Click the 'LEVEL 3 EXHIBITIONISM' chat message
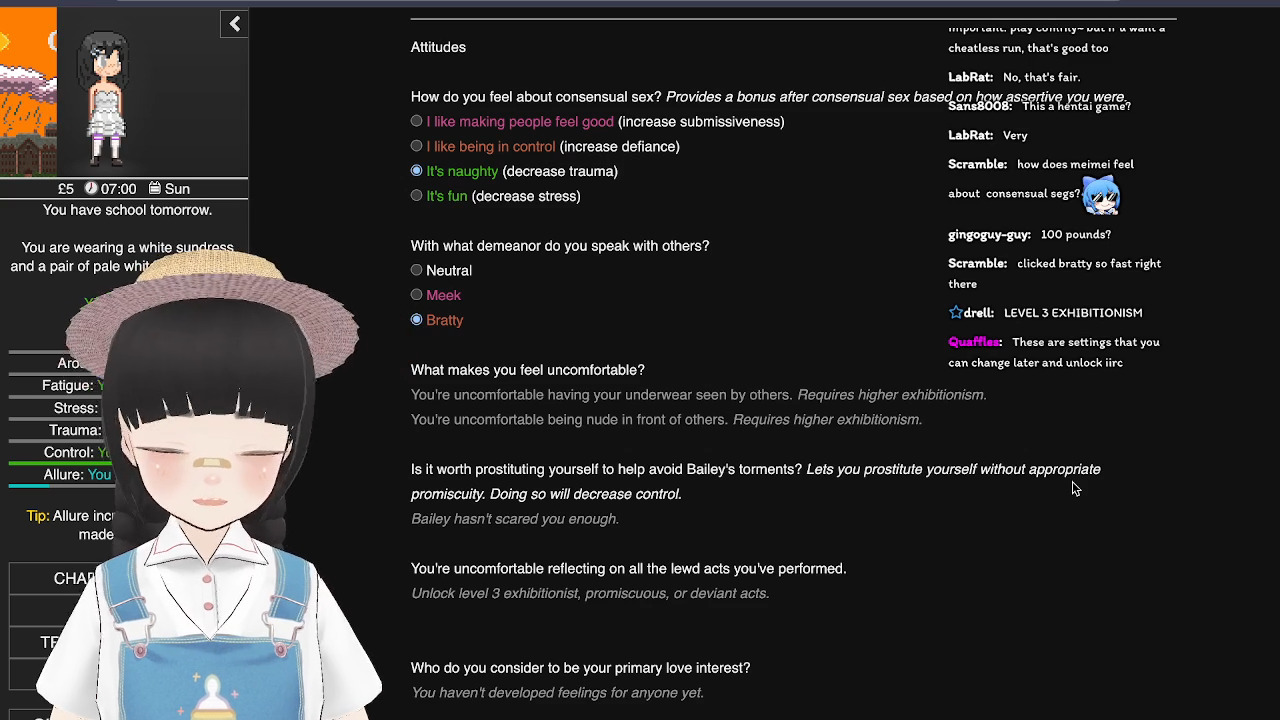1280x720 pixels. 1073,313
